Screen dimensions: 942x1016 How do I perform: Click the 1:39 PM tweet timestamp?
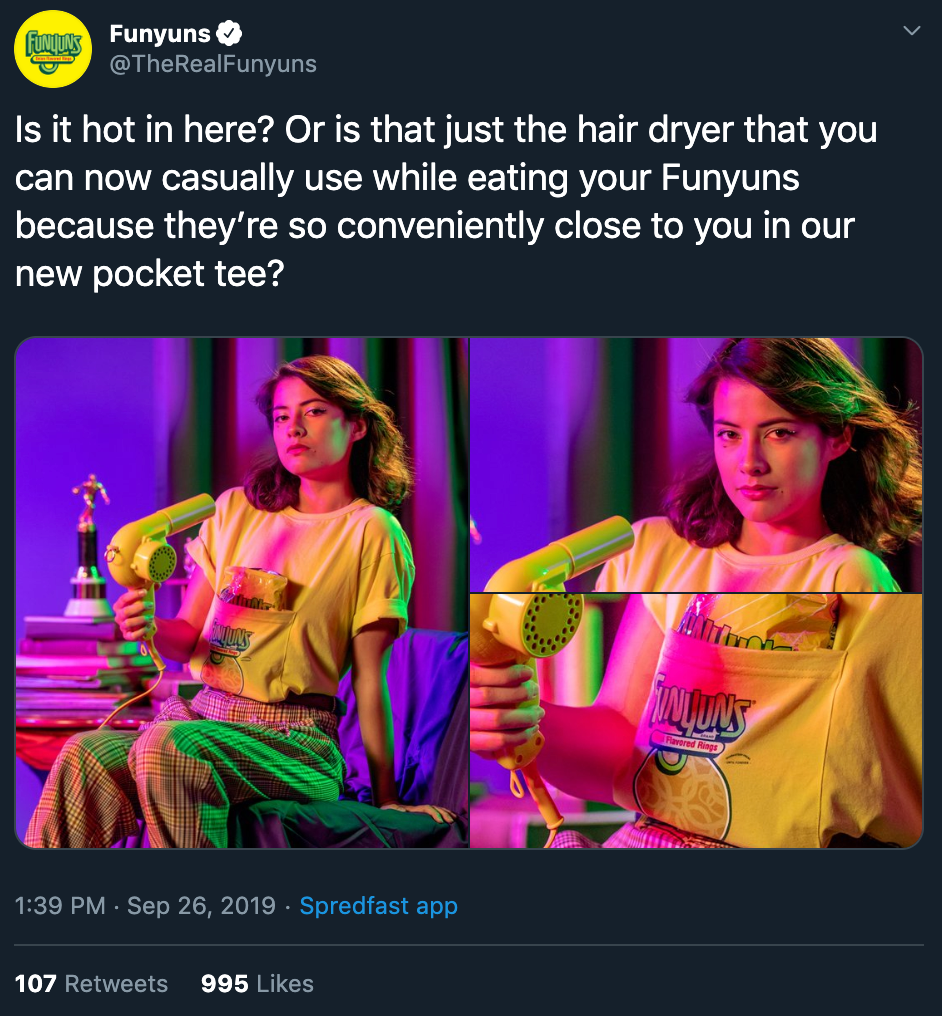pyautogui.click(x=60, y=905)
